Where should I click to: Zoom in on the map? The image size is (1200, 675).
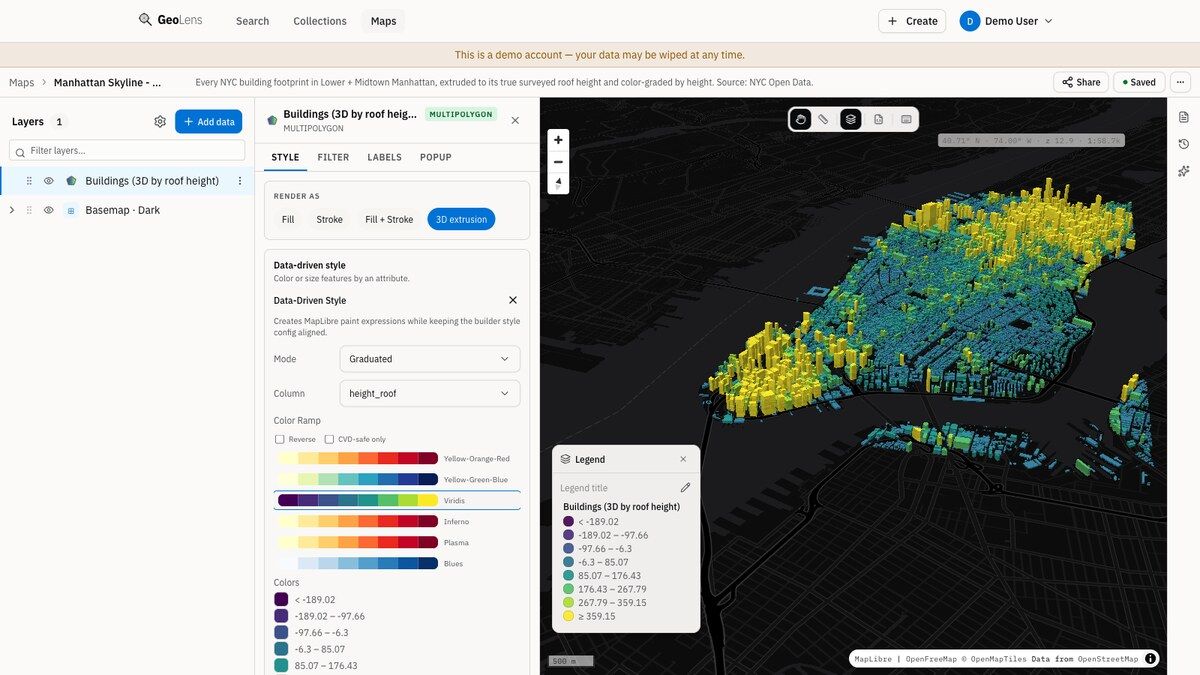[x=558, y=139]
